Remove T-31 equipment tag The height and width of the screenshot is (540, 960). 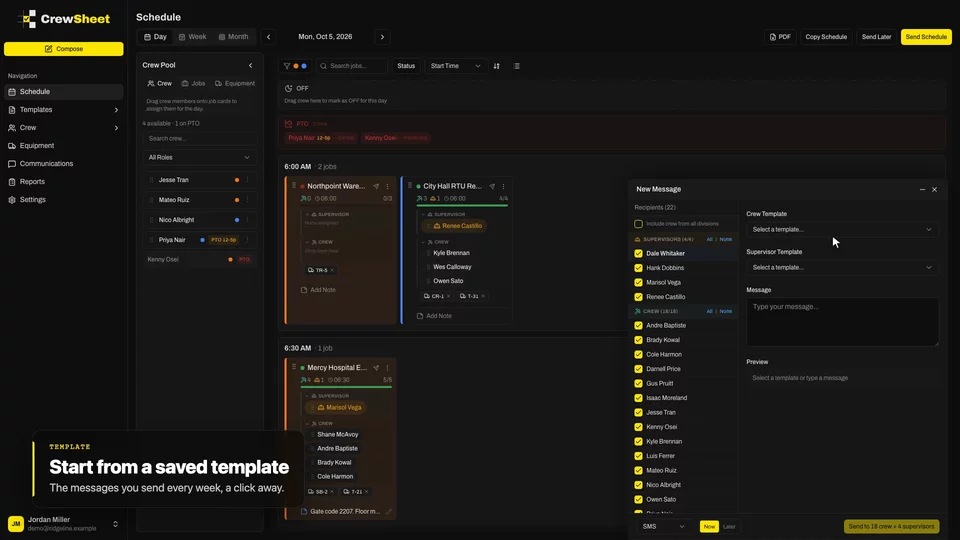[x=483, y=296]
